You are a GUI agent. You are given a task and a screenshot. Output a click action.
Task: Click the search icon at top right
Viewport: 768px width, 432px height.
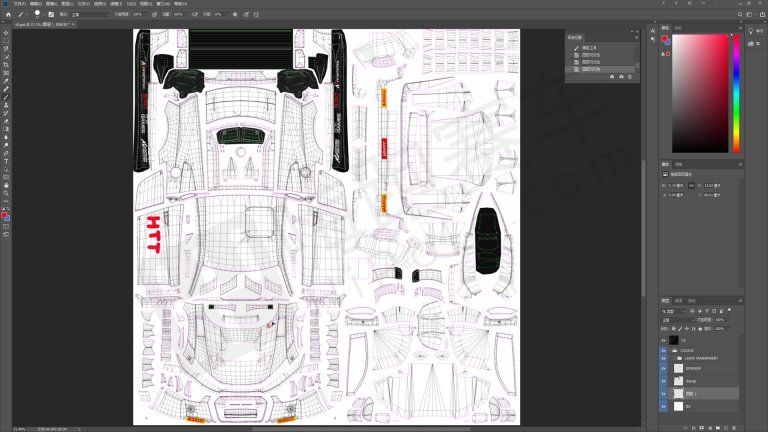740,15
